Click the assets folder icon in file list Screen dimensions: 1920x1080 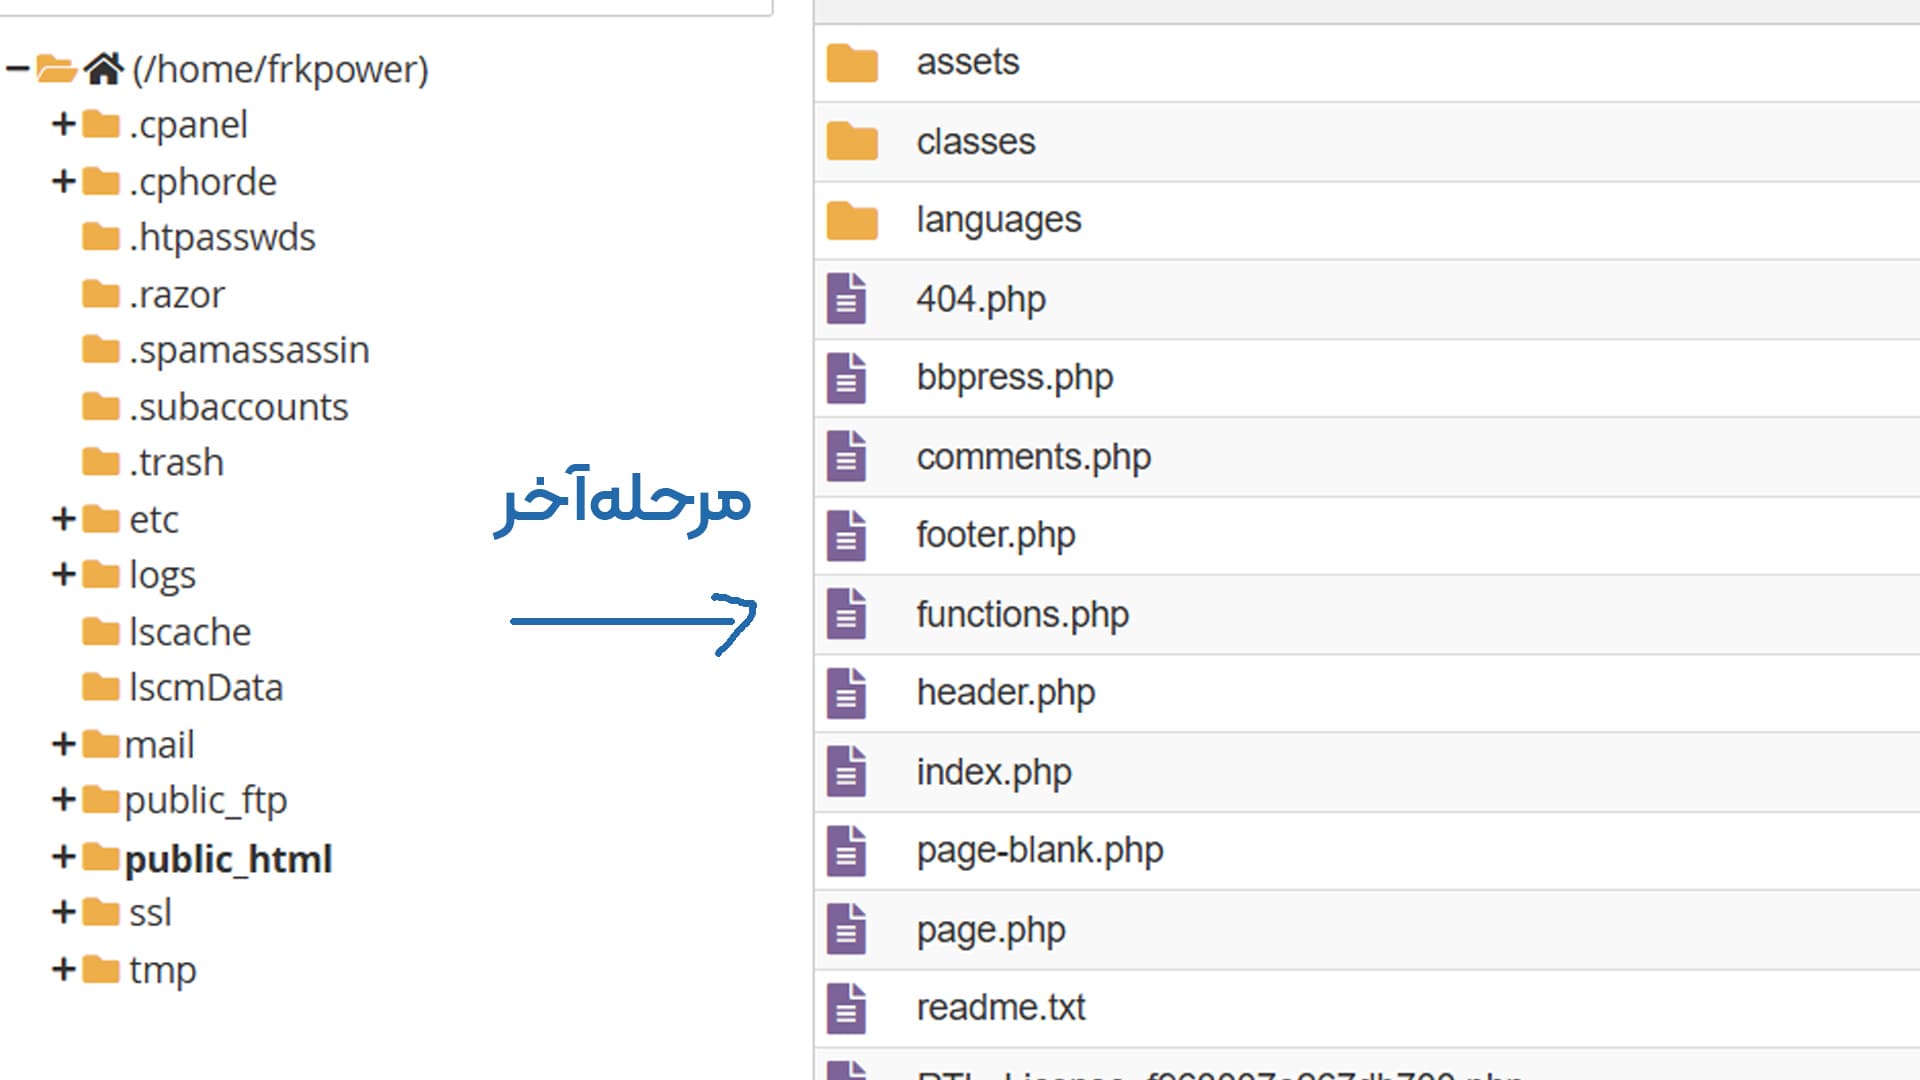pyautogui.click(x=852, y=63)
